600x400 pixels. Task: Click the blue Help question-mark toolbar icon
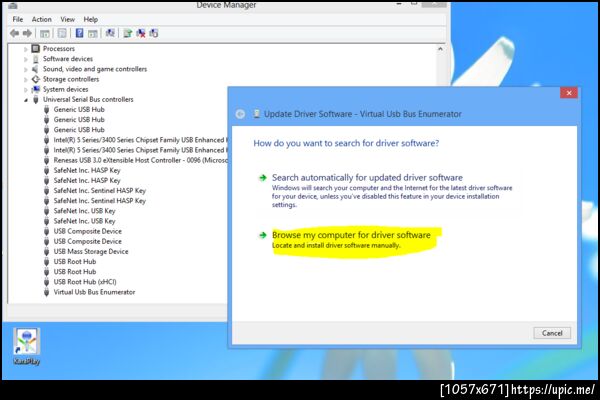pos(80,33)
